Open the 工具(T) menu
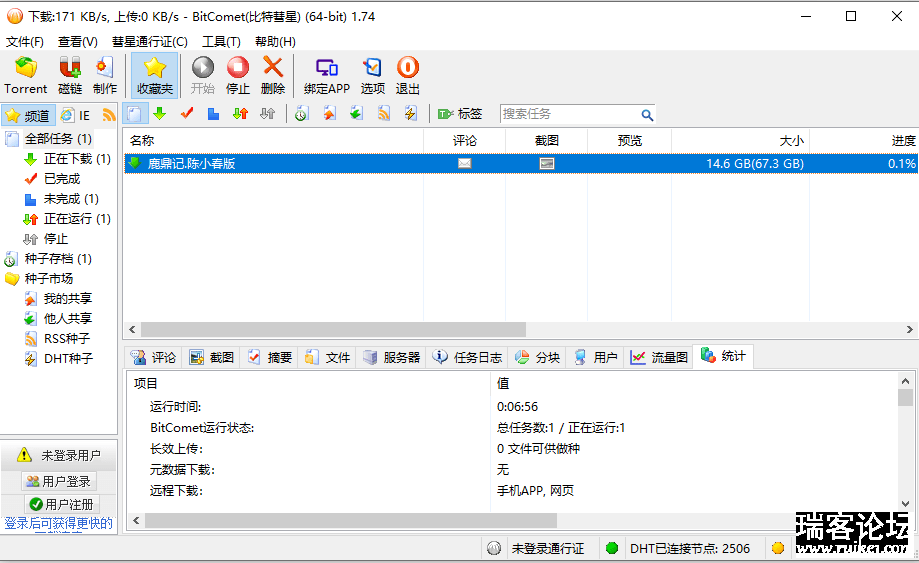Image resolution: width=919 pixels, height=563 pixels. [221, 42]
